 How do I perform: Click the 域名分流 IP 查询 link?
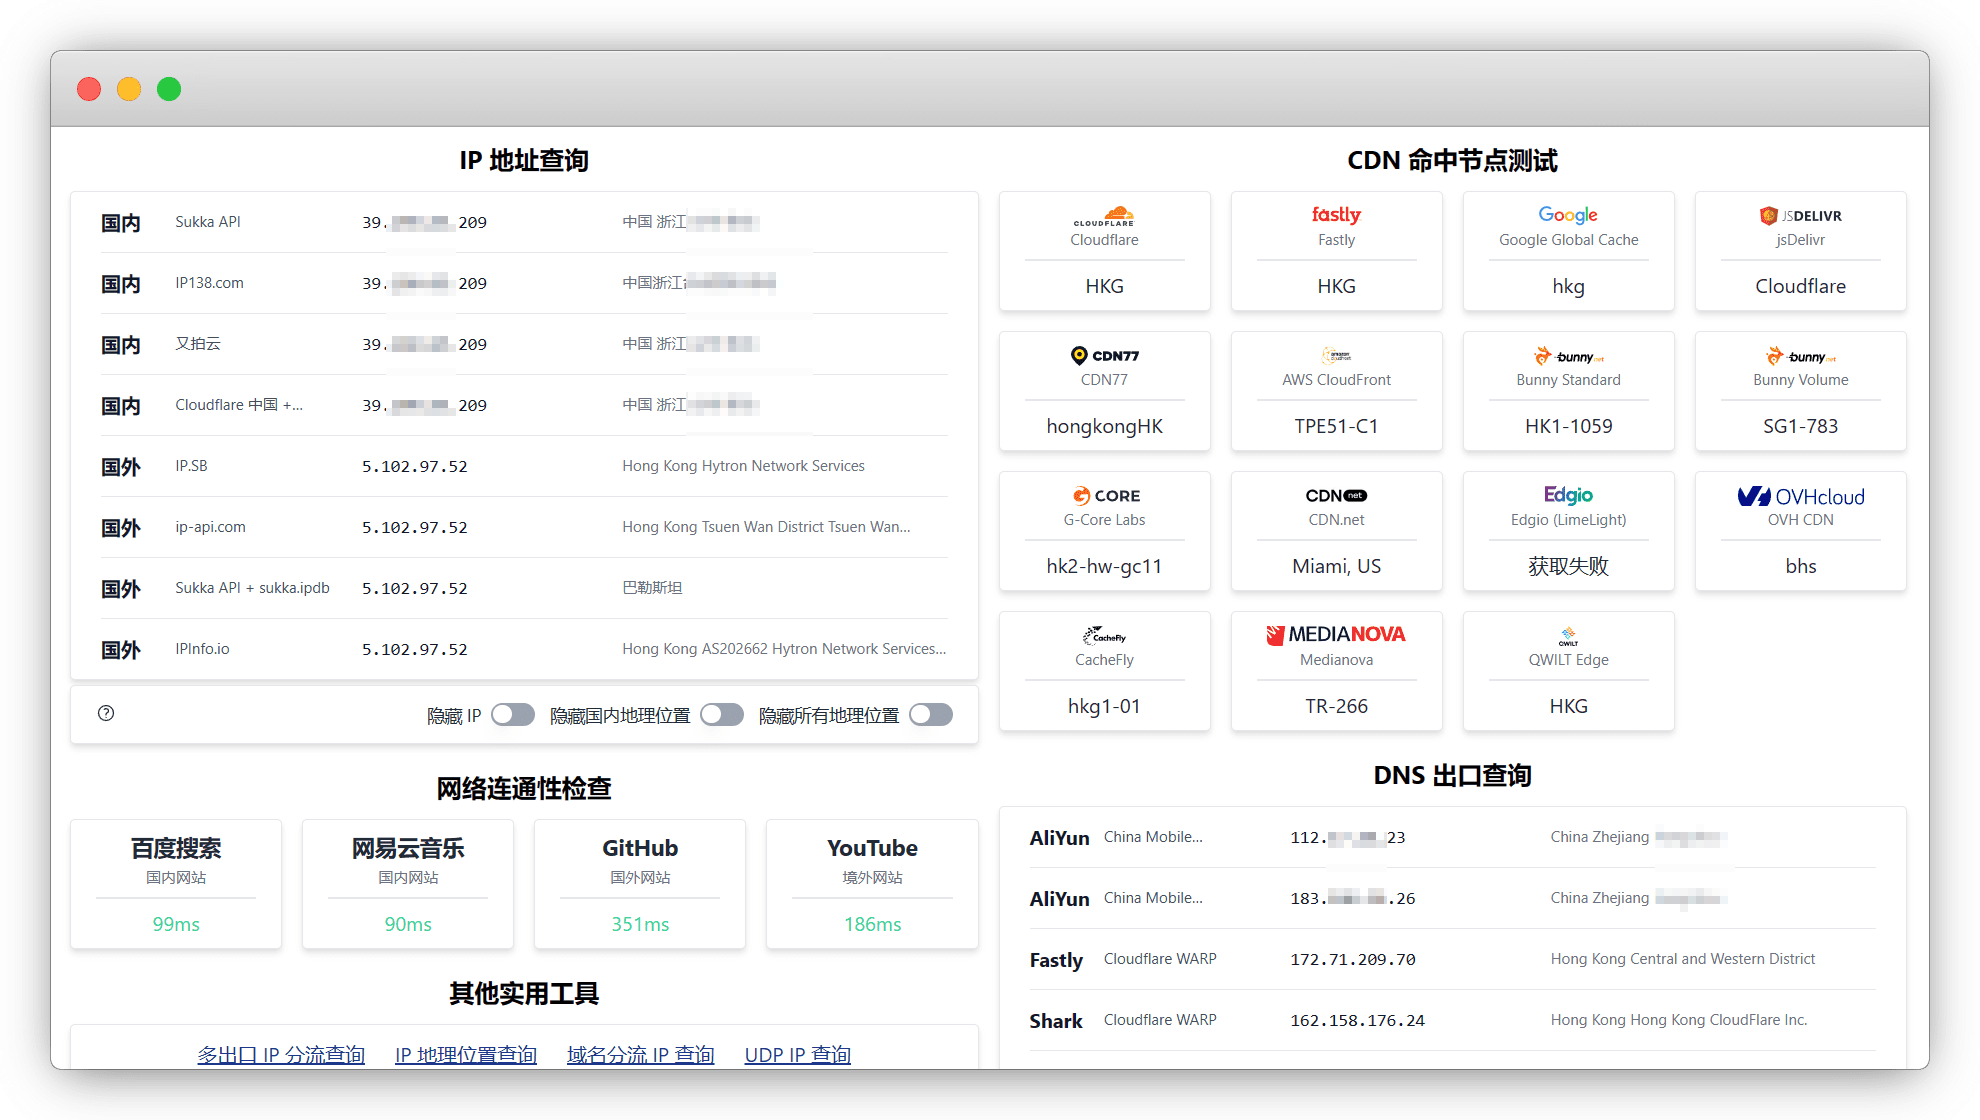pos(640,1055)
